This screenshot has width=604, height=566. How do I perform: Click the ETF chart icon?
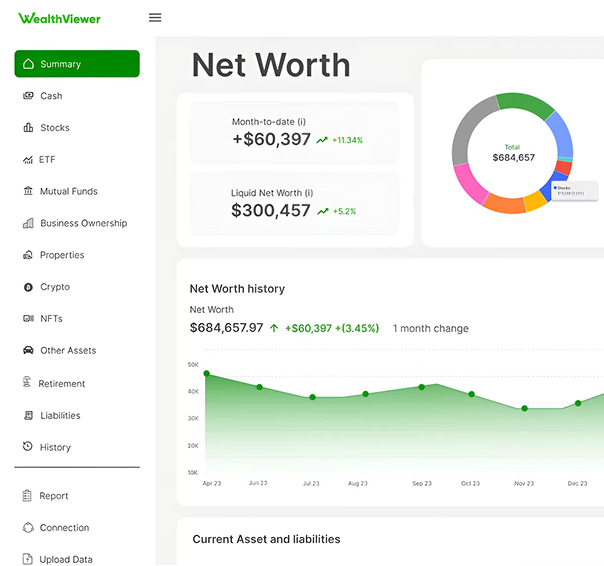(28, 160)
